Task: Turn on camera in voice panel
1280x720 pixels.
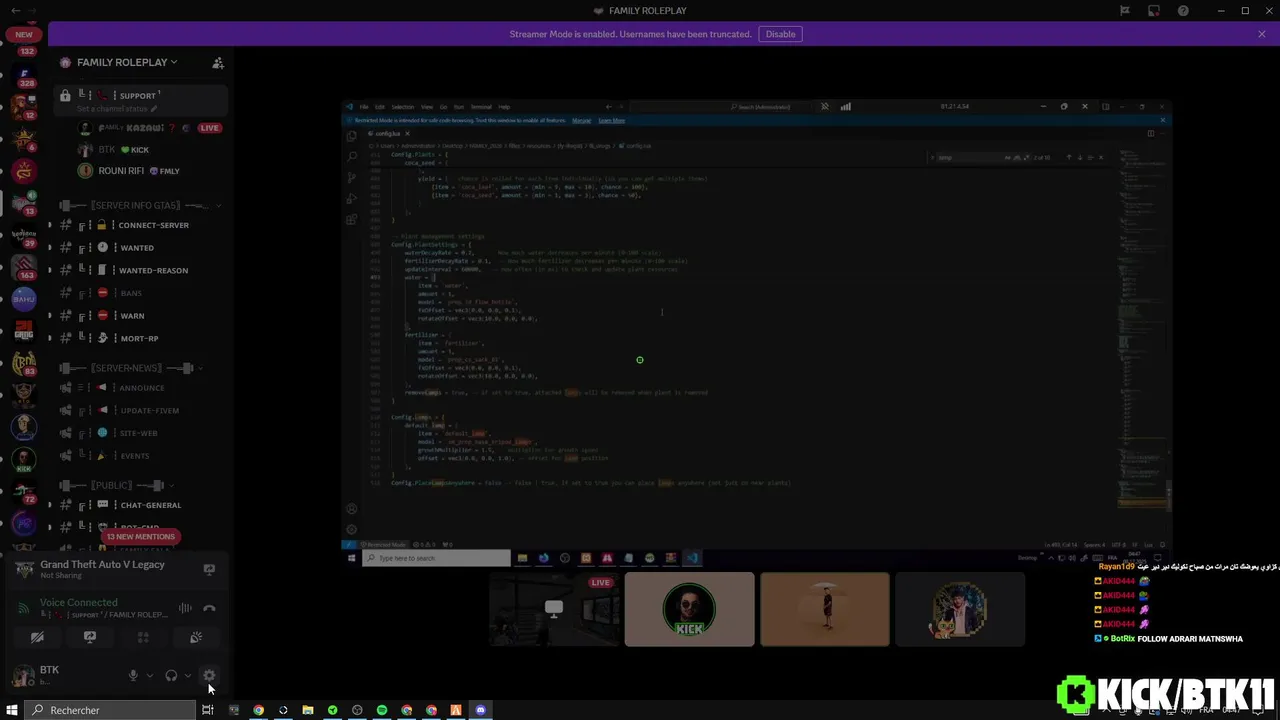Action: tap(37, 637)
